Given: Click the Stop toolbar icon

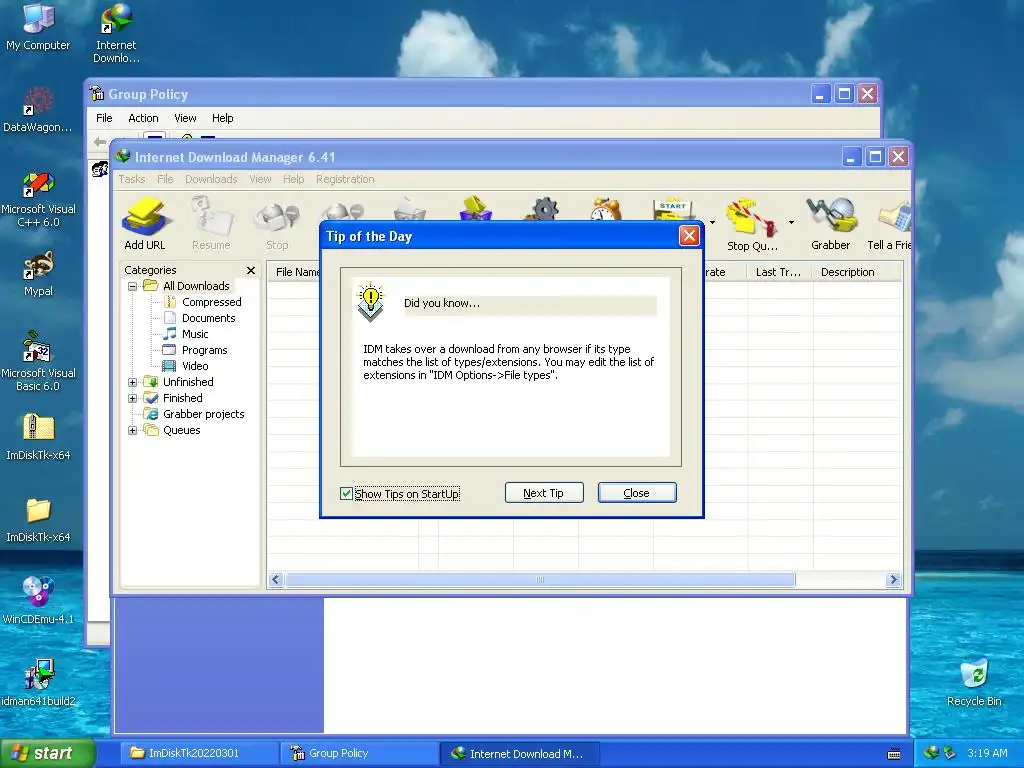Looking at the screenshot, I should [x=277, y=223].
